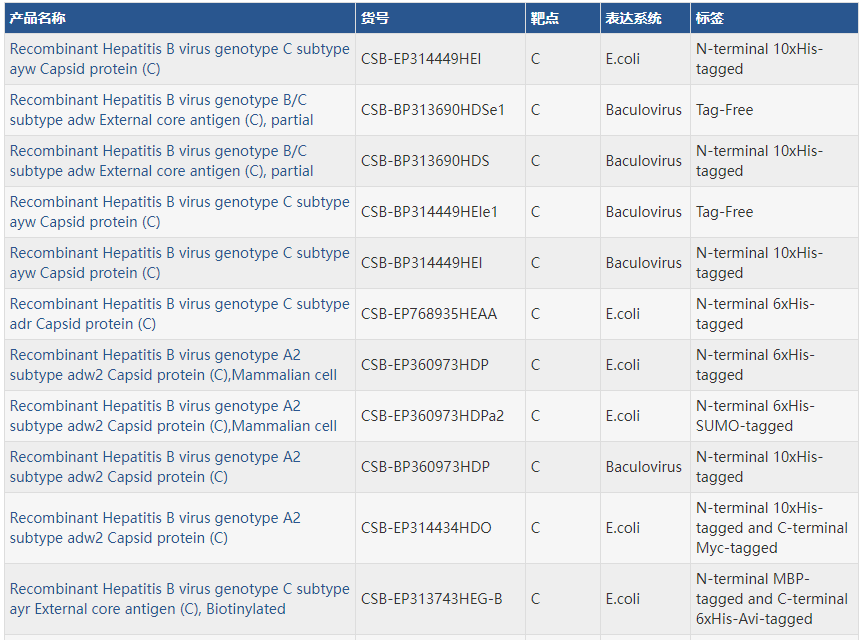Image resolution: width=863 pixels, height=640 pixels.
Task: Click the CSB-BP360973HDP product code cell
Action: pyautogui.click(x=425, y=467)
